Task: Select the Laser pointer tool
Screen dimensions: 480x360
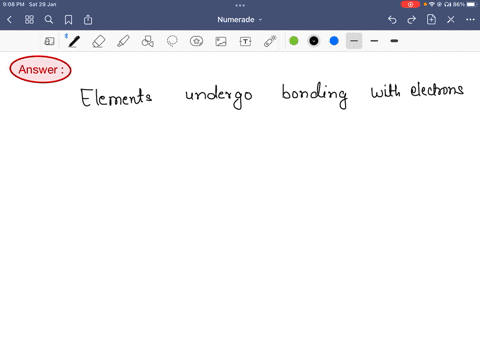Action: pyautogui.click(x=270, y=41)
